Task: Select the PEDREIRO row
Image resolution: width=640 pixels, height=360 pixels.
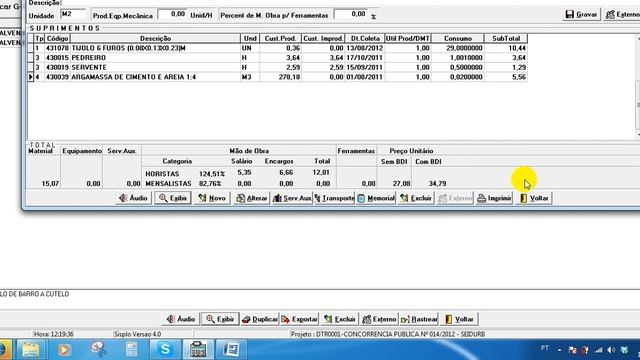Action: tap(278, 58)
